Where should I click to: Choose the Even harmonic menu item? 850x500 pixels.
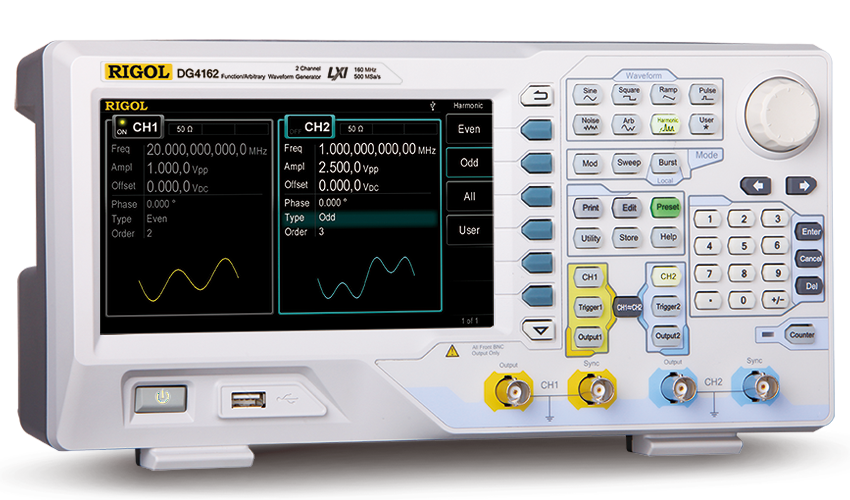coord(469,129)
